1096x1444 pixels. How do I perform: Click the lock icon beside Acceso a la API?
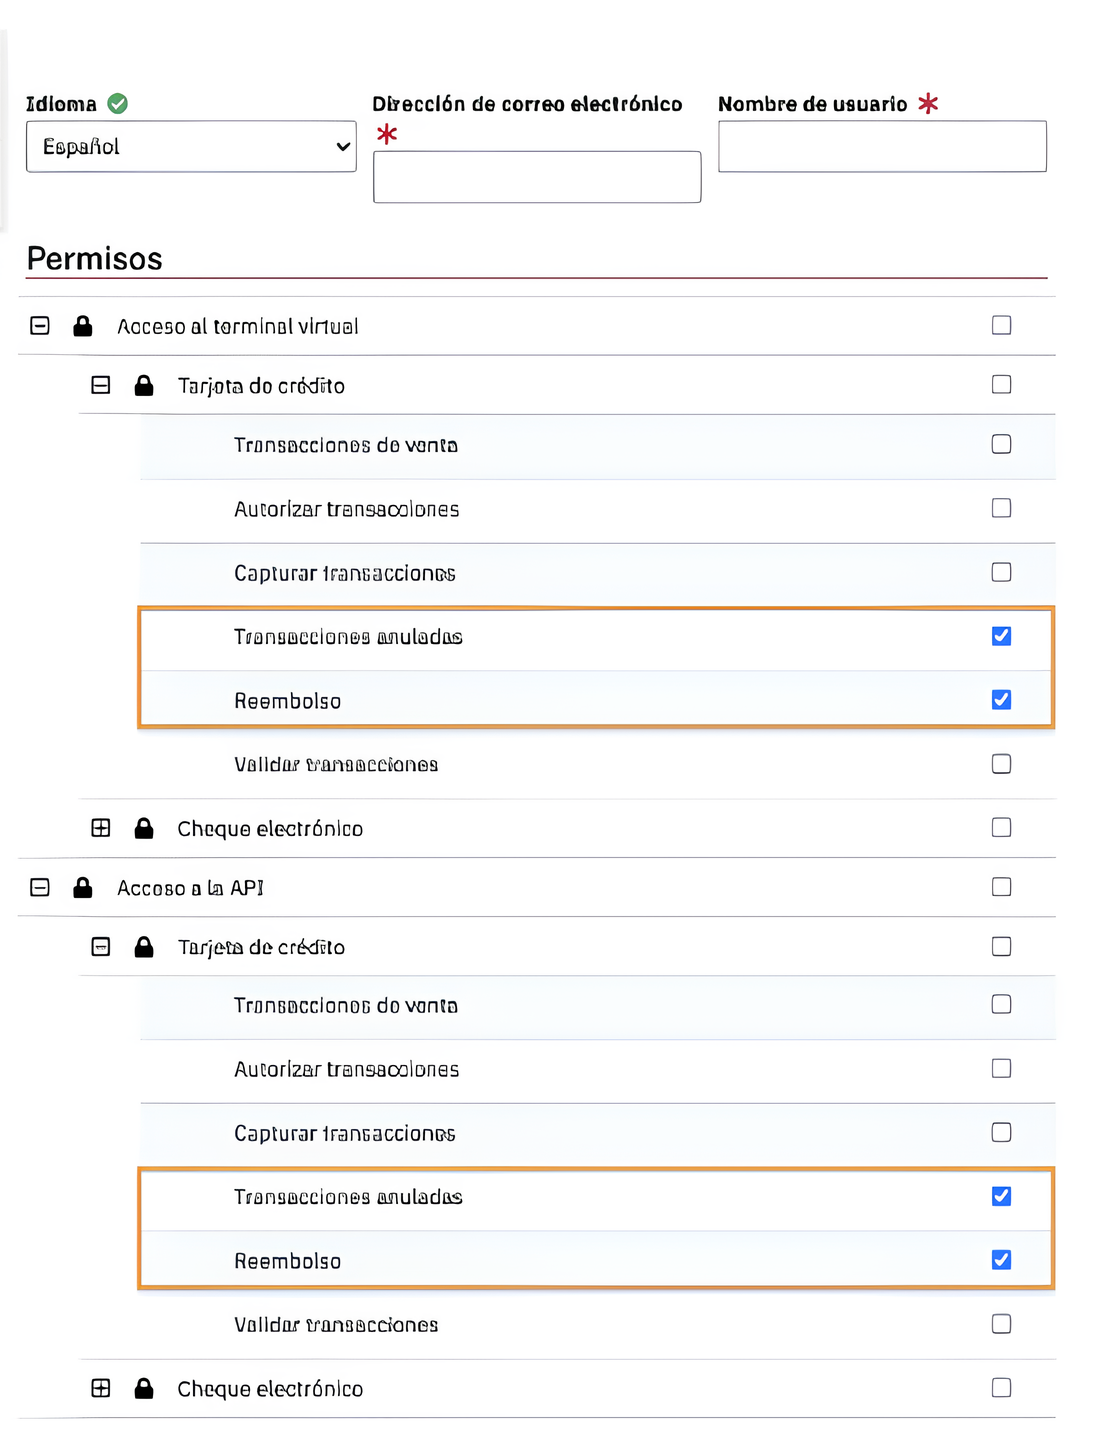click(x=83, y=887)
